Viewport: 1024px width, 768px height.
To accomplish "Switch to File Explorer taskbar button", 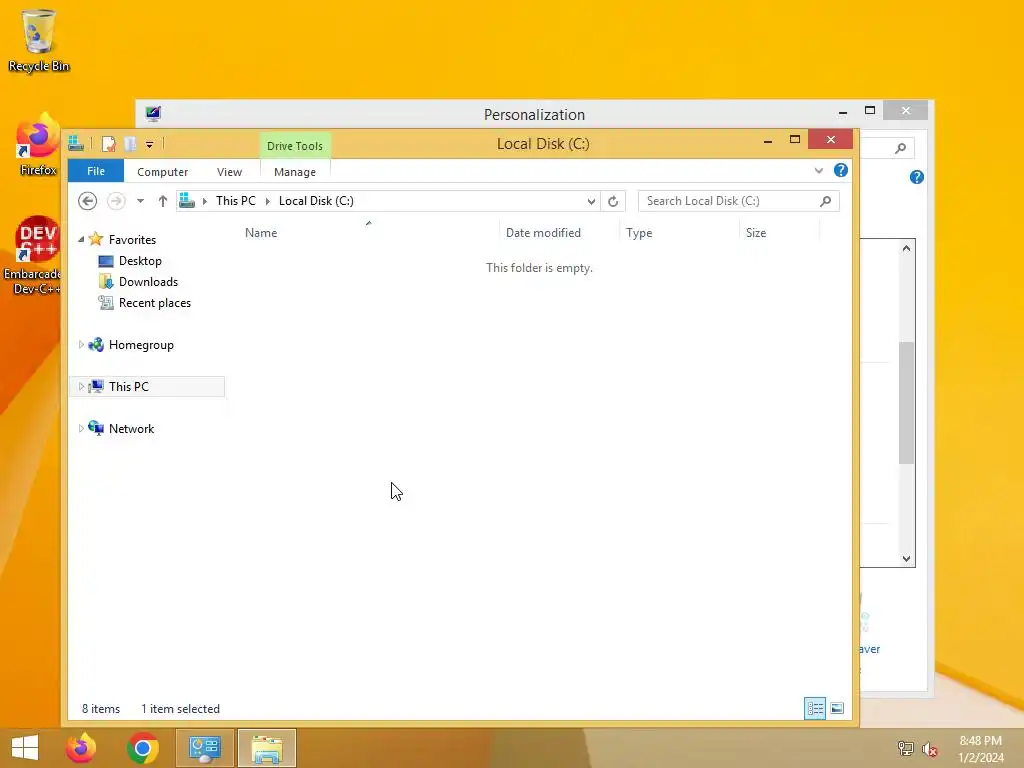I will point(266,748).
